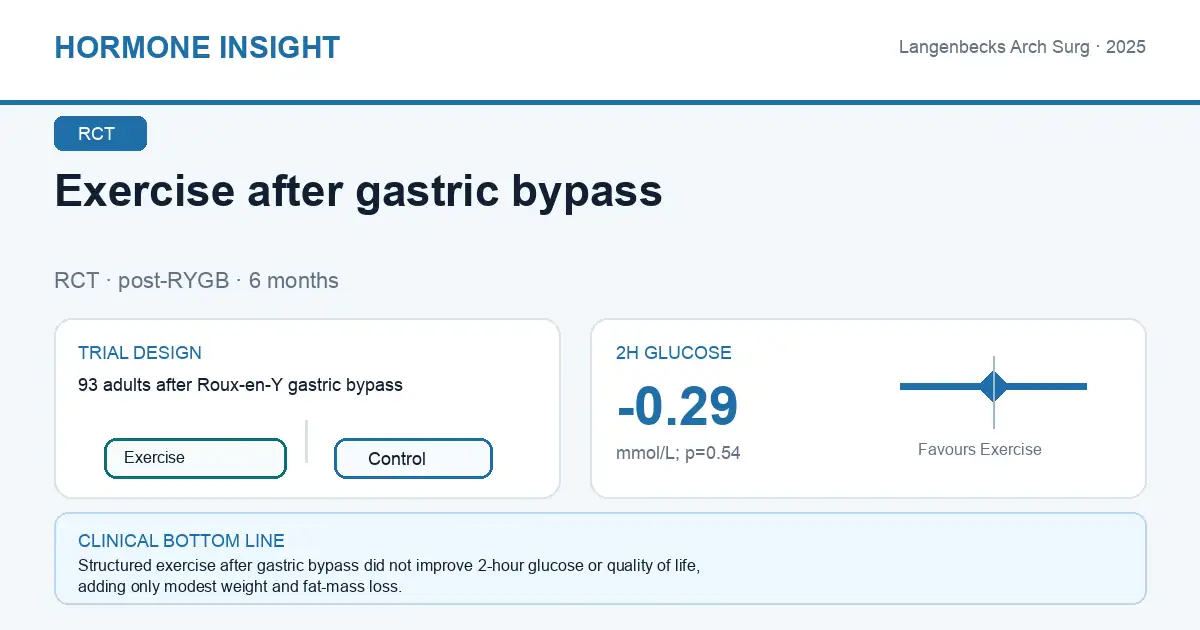Select the Control group box
The height and width of the screenshot is (630, 1200).
click(x=413, y=458)
